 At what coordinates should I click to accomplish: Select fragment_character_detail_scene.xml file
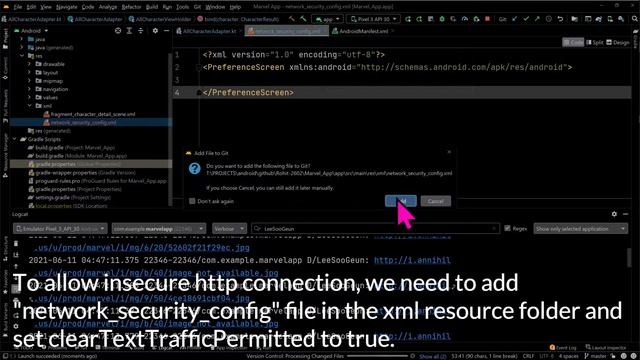click(x=89, y=114)
